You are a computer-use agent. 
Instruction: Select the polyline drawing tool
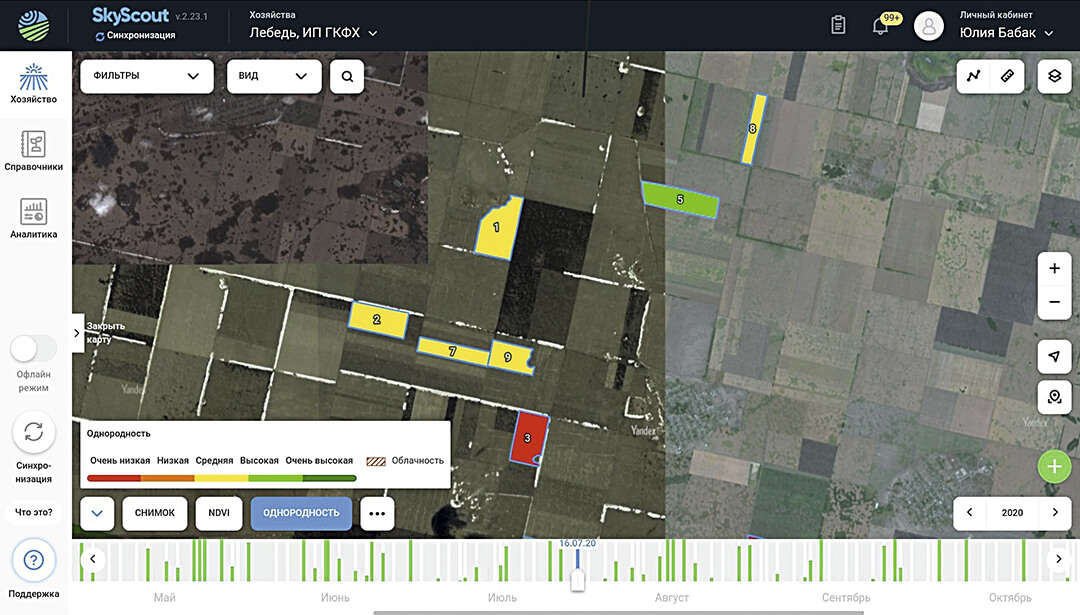click(975, 76)
